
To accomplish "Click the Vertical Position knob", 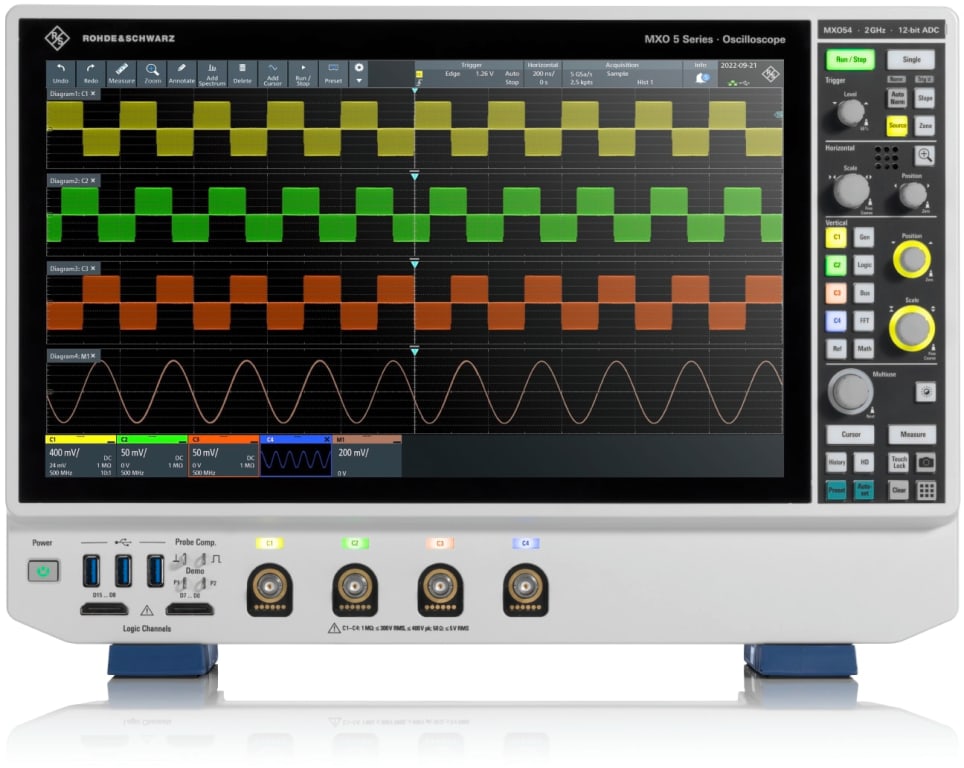I will pyautogui.click(x=912, y=259).
